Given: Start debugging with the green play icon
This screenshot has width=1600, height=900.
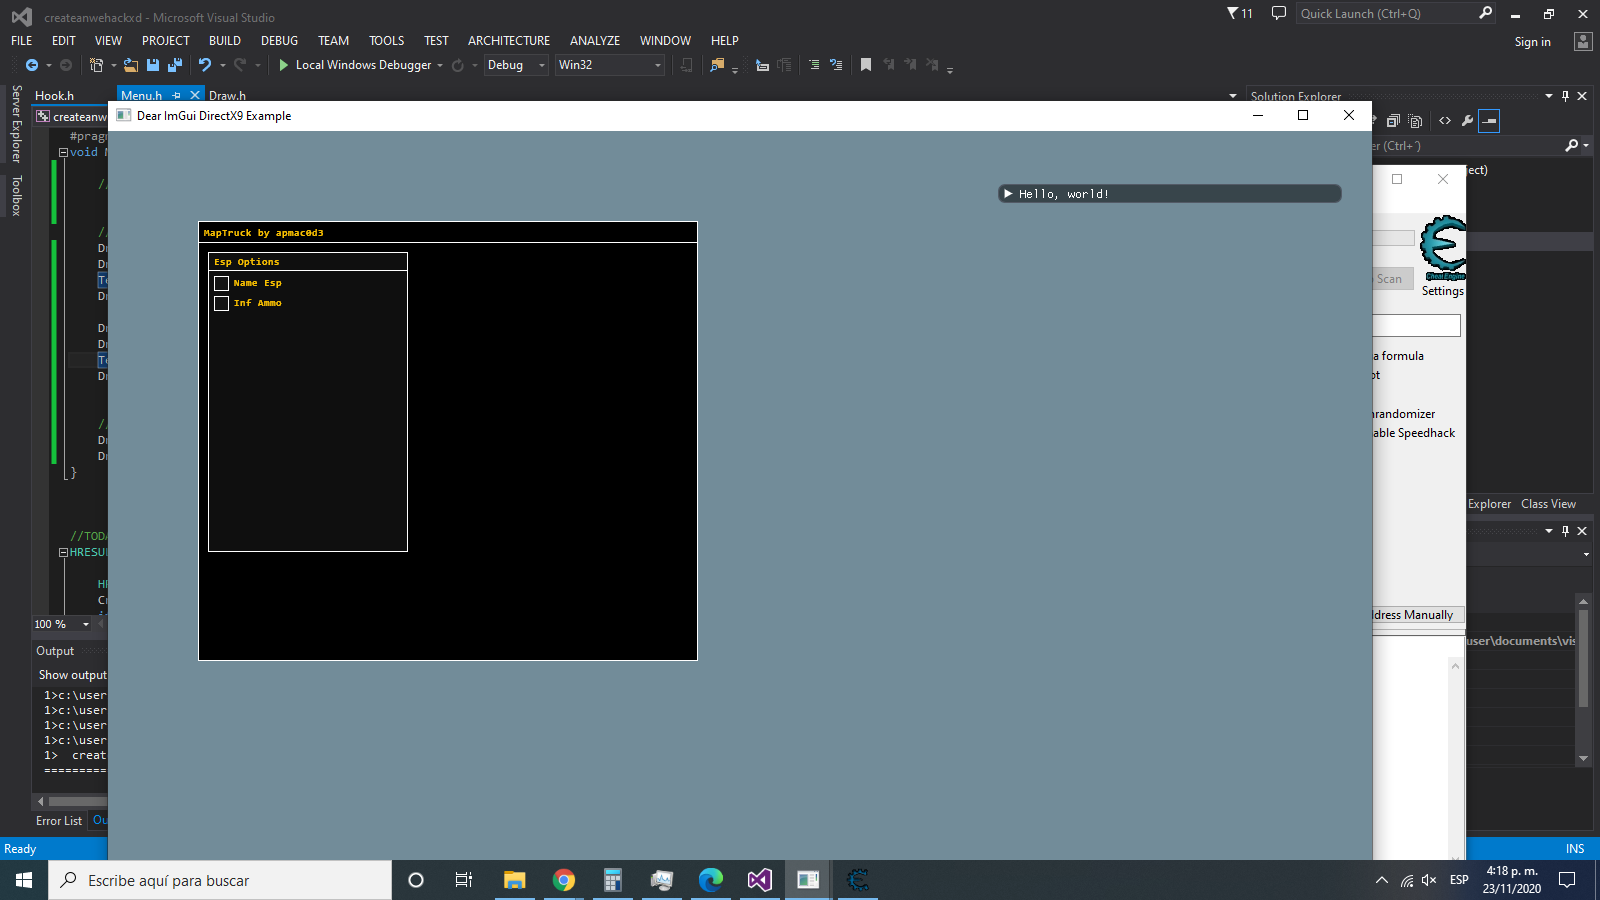Looking at the screenshot, I should 284,65.
